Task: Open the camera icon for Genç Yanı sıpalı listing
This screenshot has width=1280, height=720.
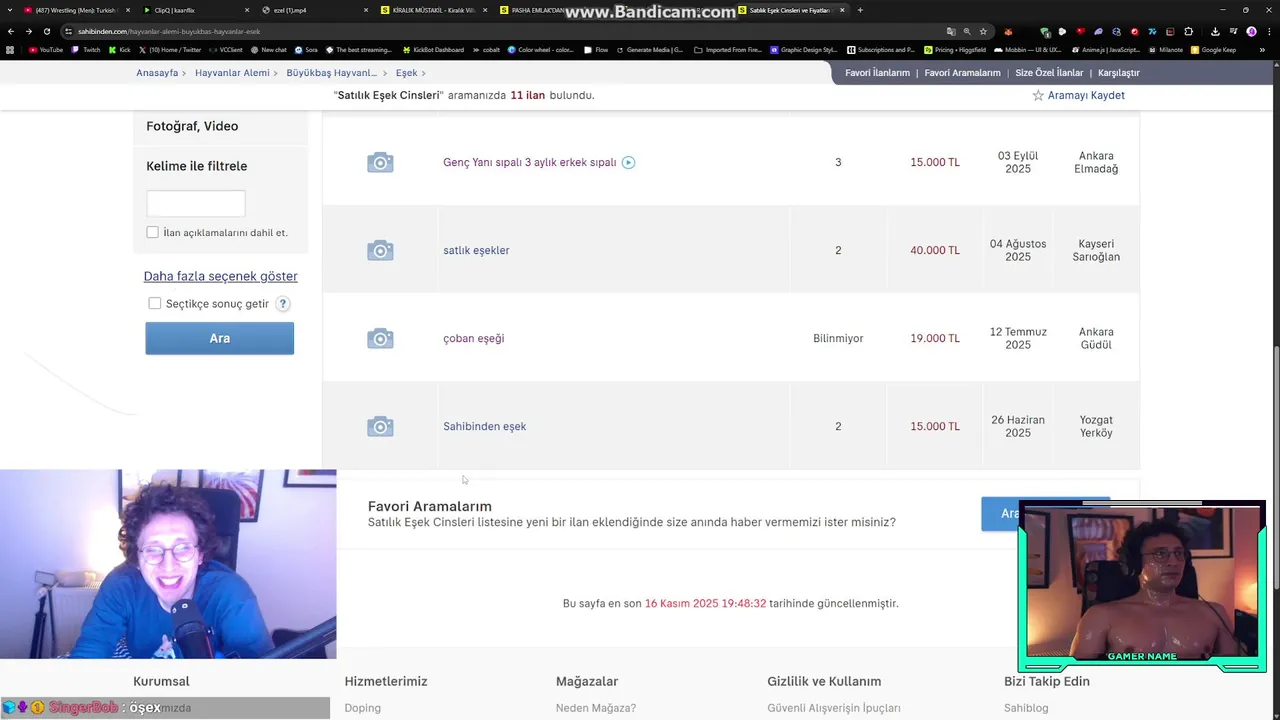Action: [x=380, y=163]
